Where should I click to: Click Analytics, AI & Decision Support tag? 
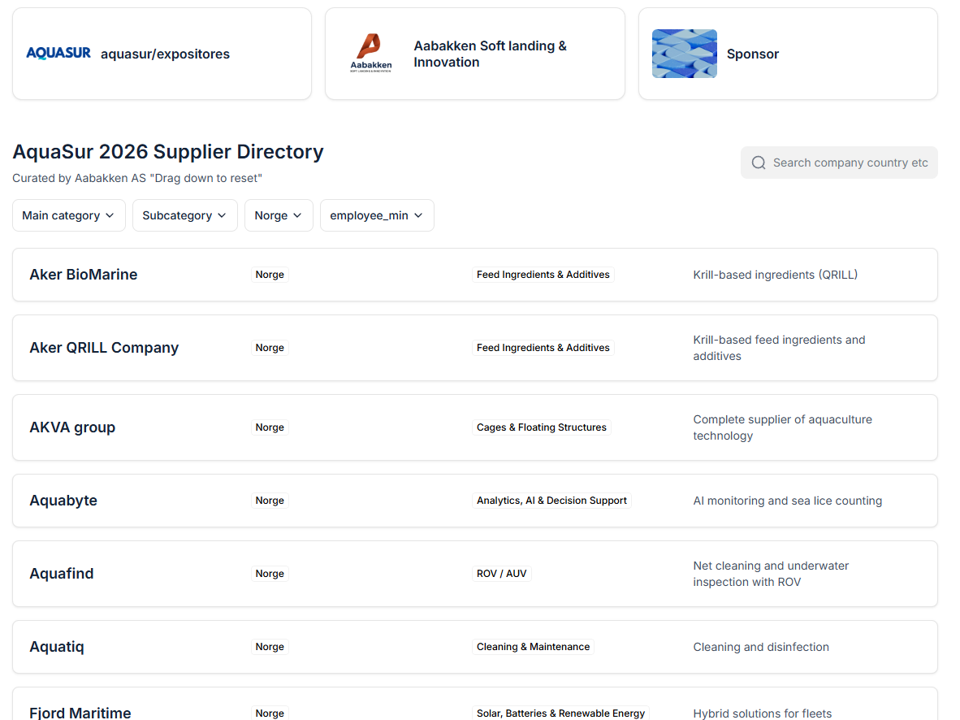point(551,501)
